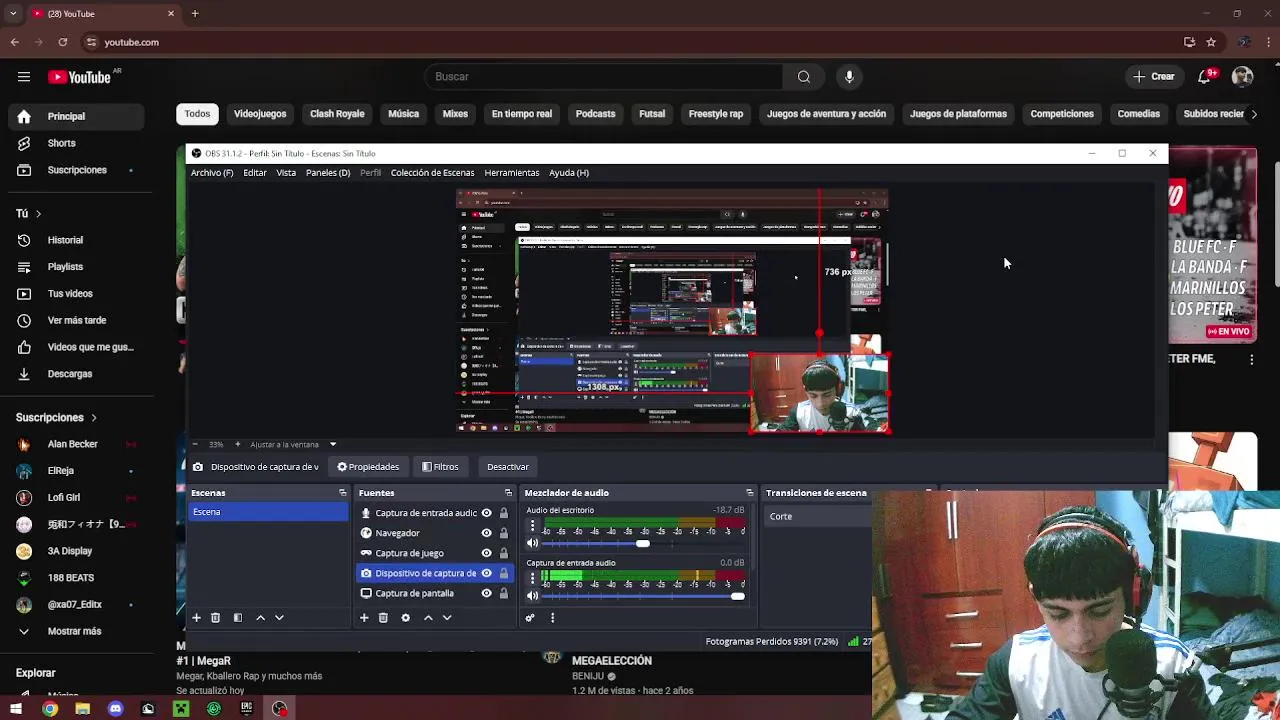Unlock the Captura de entrada audio source
Viewport: 1280px width, 720px height.
click(503, 513)
